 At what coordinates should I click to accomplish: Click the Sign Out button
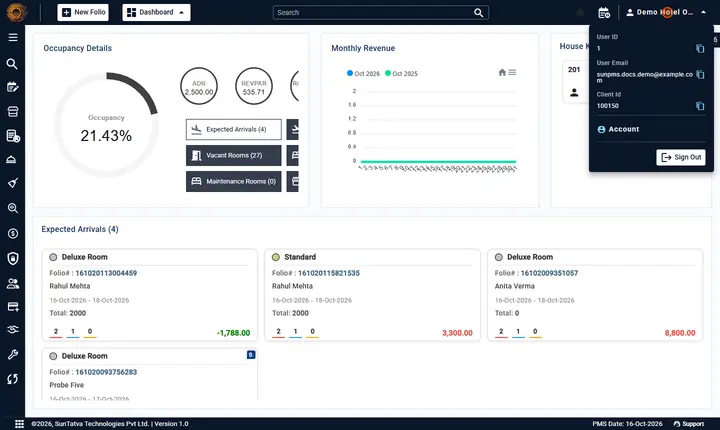pos(681,157)
